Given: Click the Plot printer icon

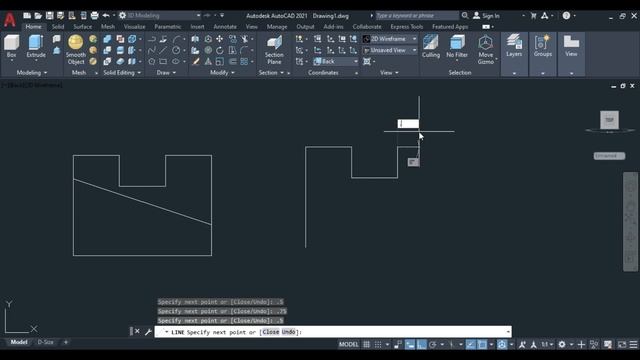Looking at the screenshot, I should (x=94, y=16).
